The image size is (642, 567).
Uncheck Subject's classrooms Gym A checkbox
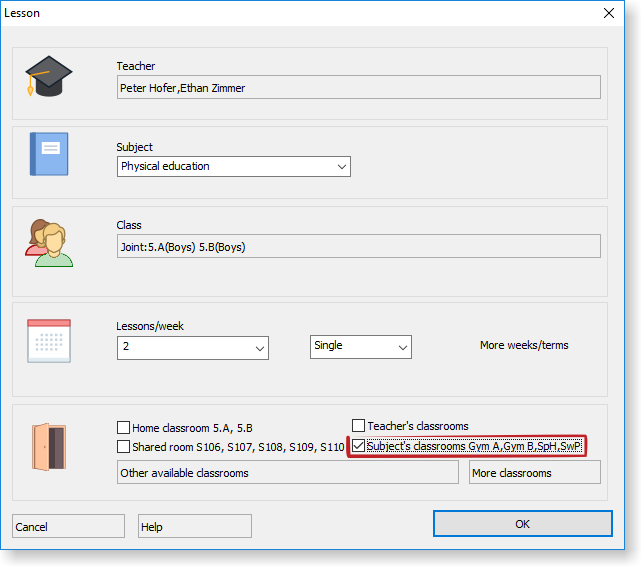tap(359, 446)
